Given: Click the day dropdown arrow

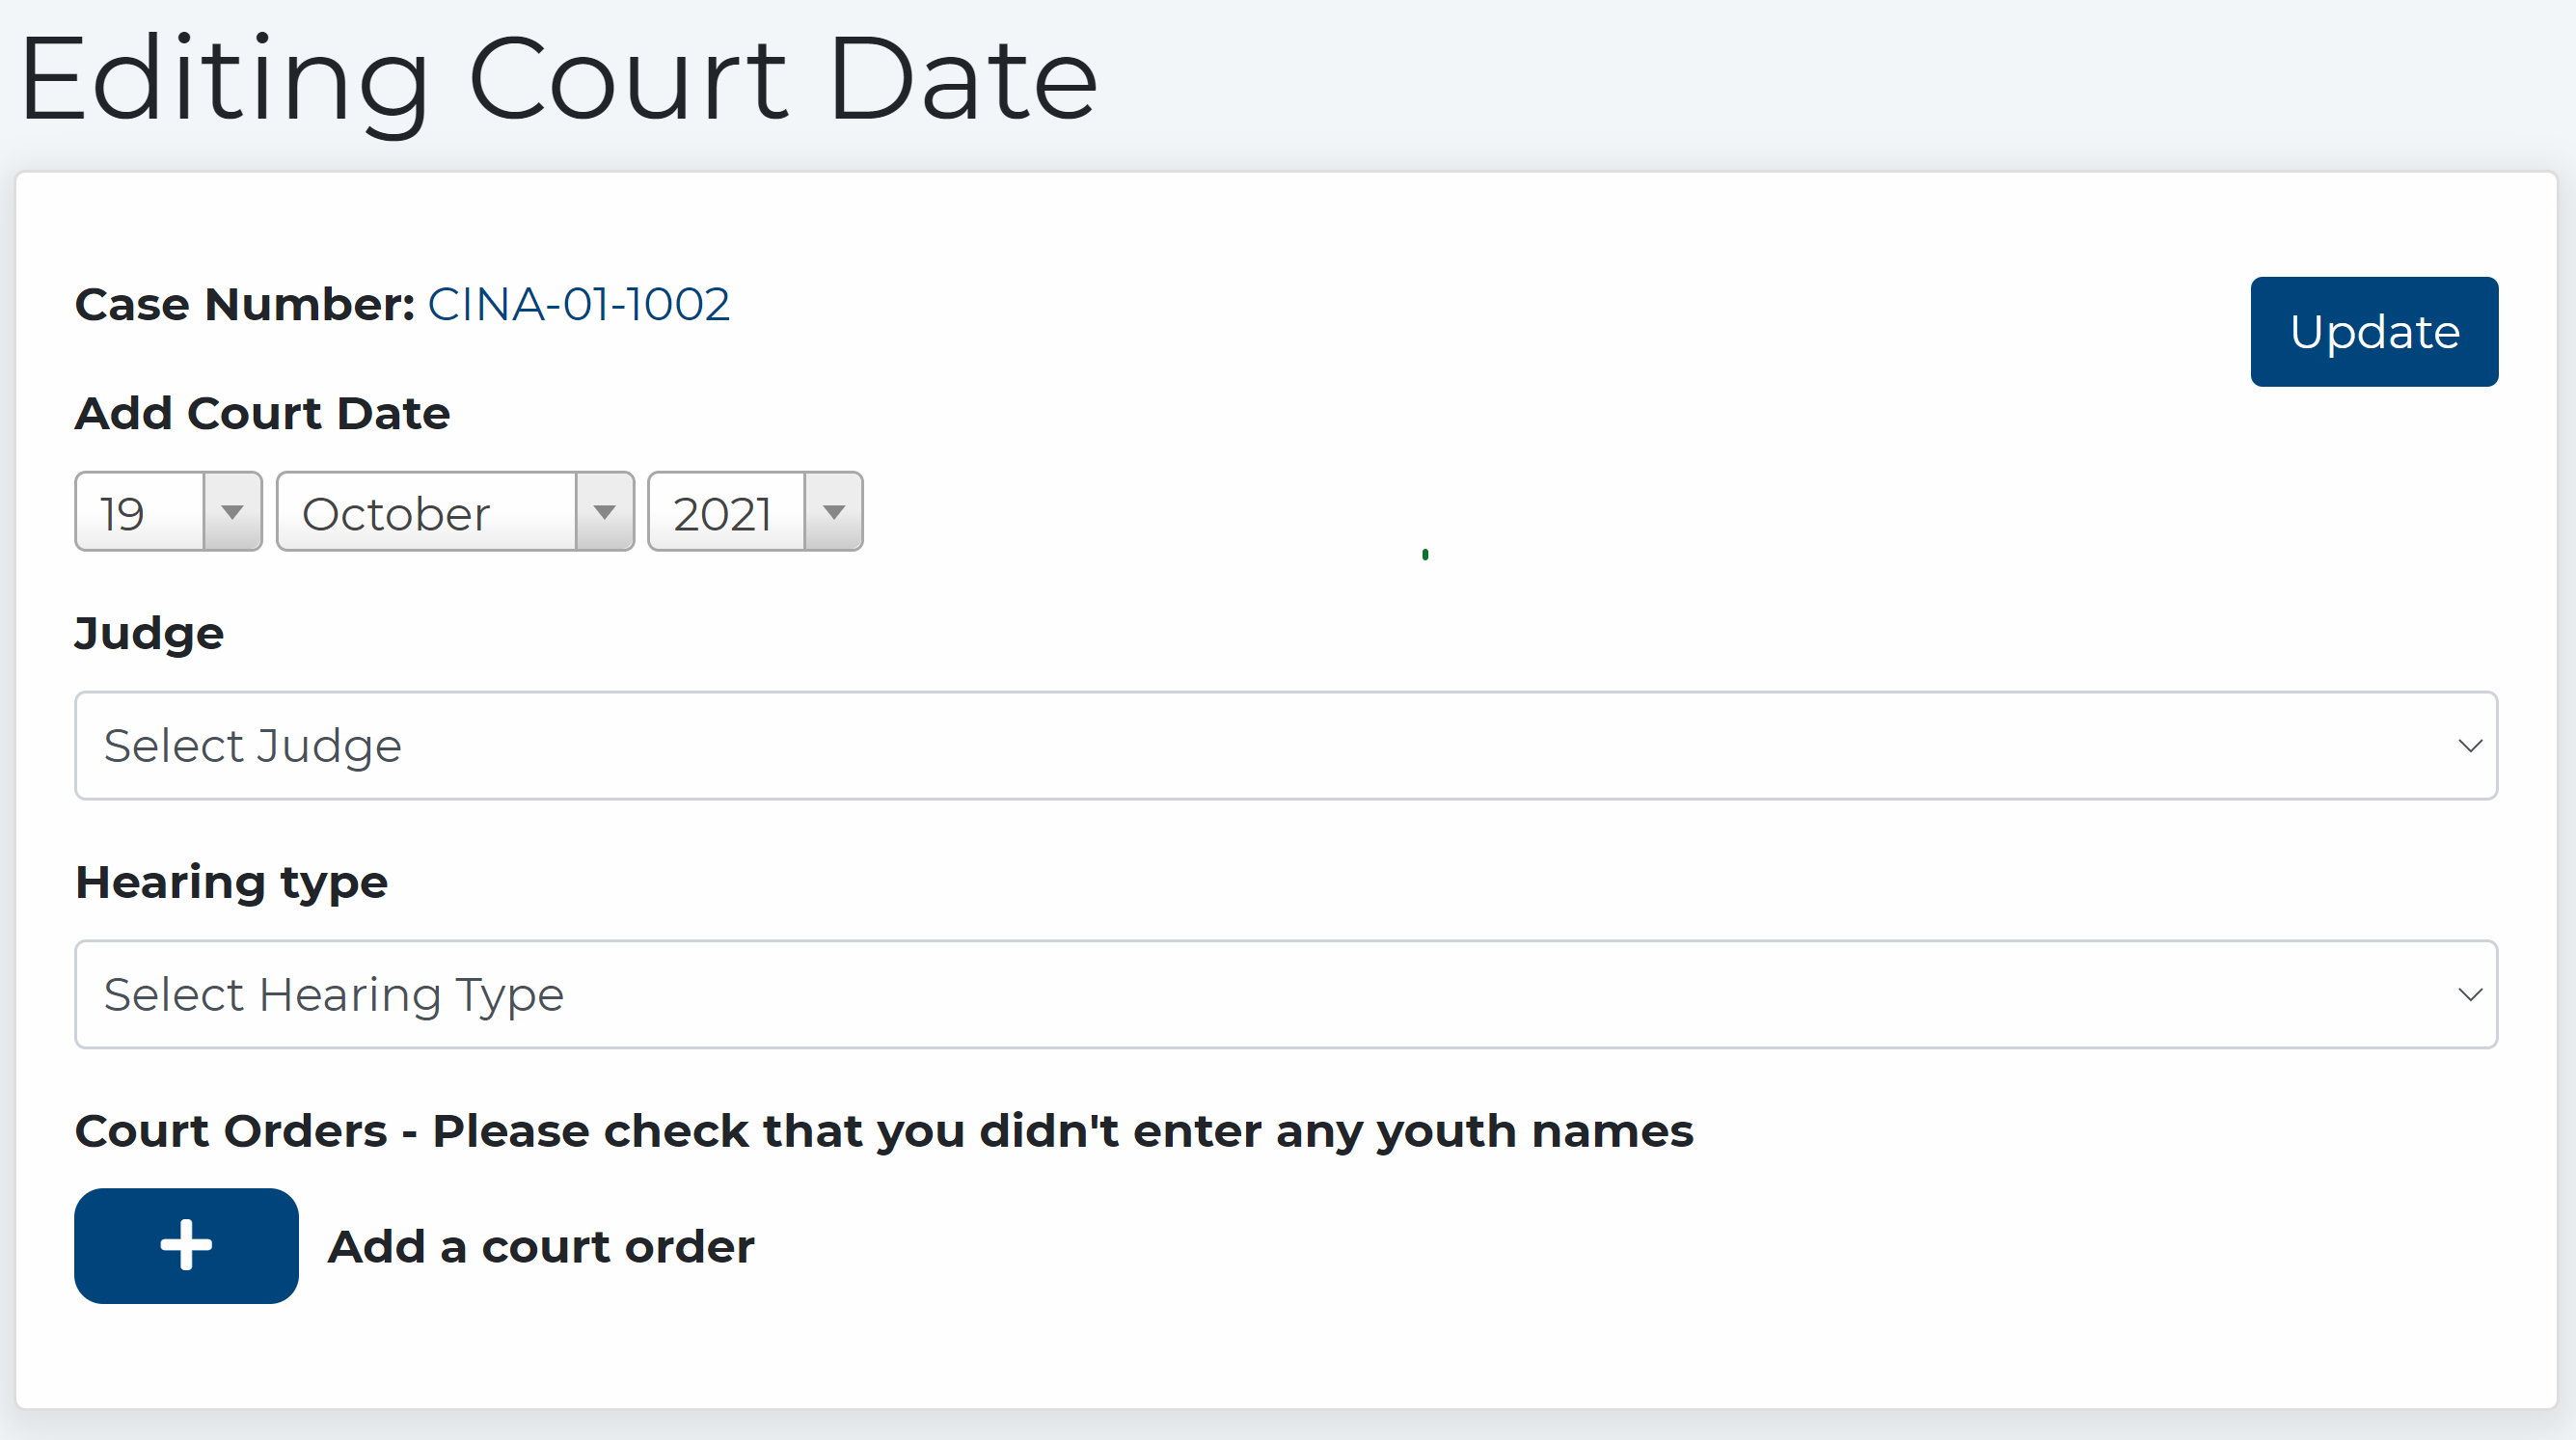Looking at the screenshot, I should [232, 511].
